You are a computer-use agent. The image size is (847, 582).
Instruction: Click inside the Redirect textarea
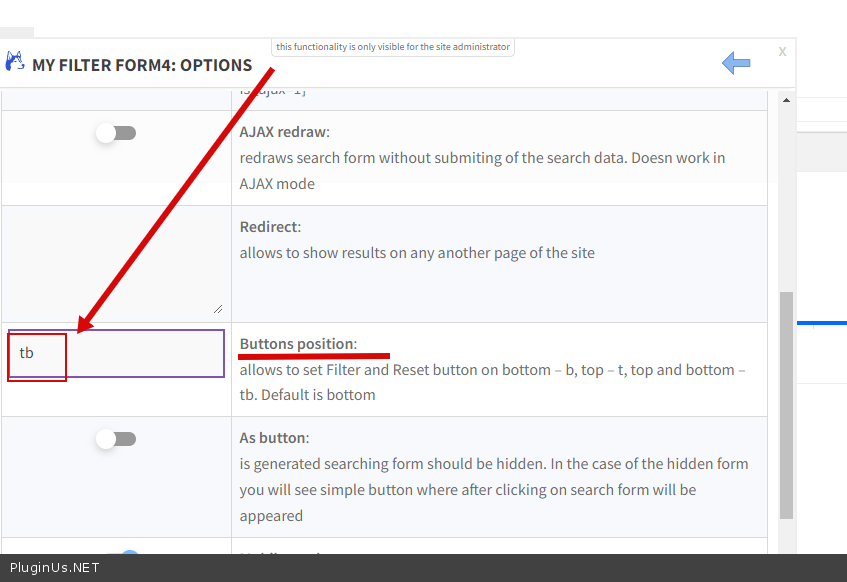[116, 264]
